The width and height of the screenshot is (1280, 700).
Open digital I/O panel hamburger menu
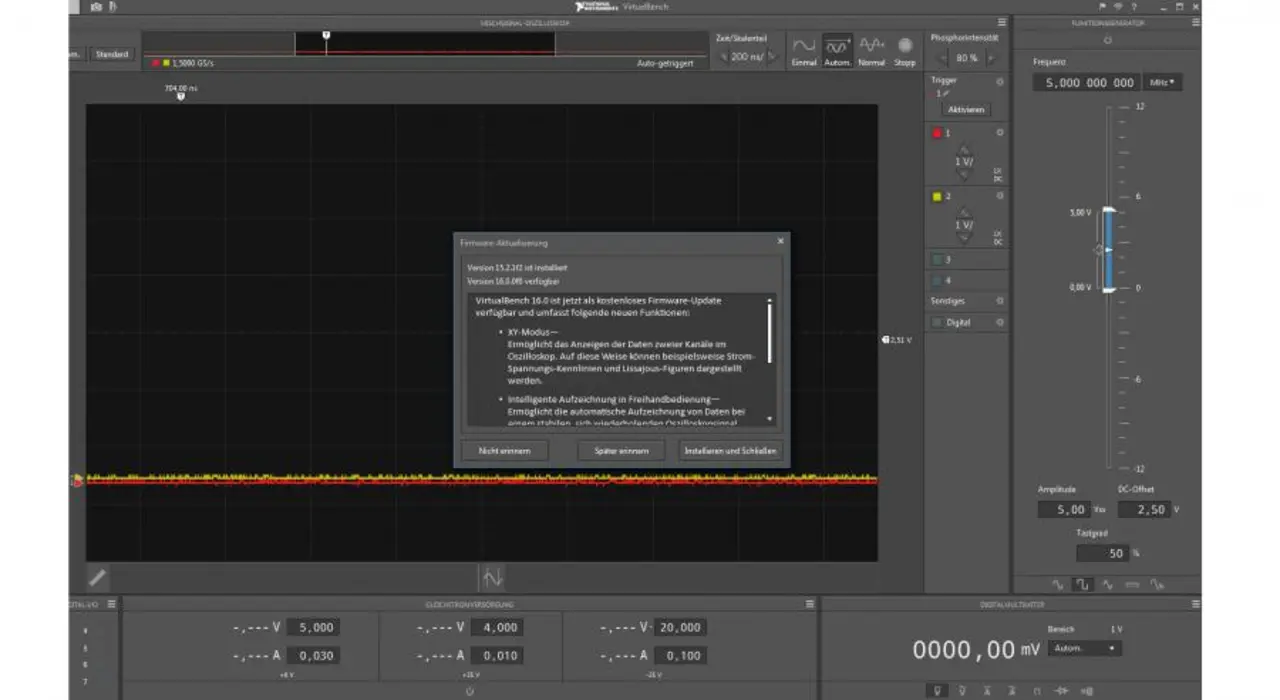click(x=111, y=604)
